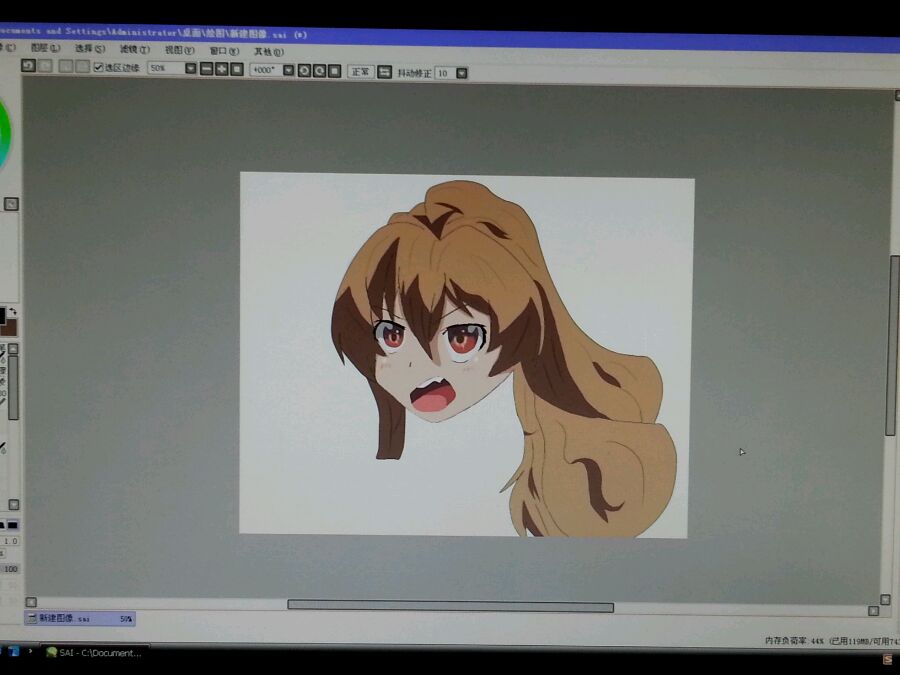Click the flip view horizontally icon
The width and height of the screenshot is (900, 675).
coord(385,72)
